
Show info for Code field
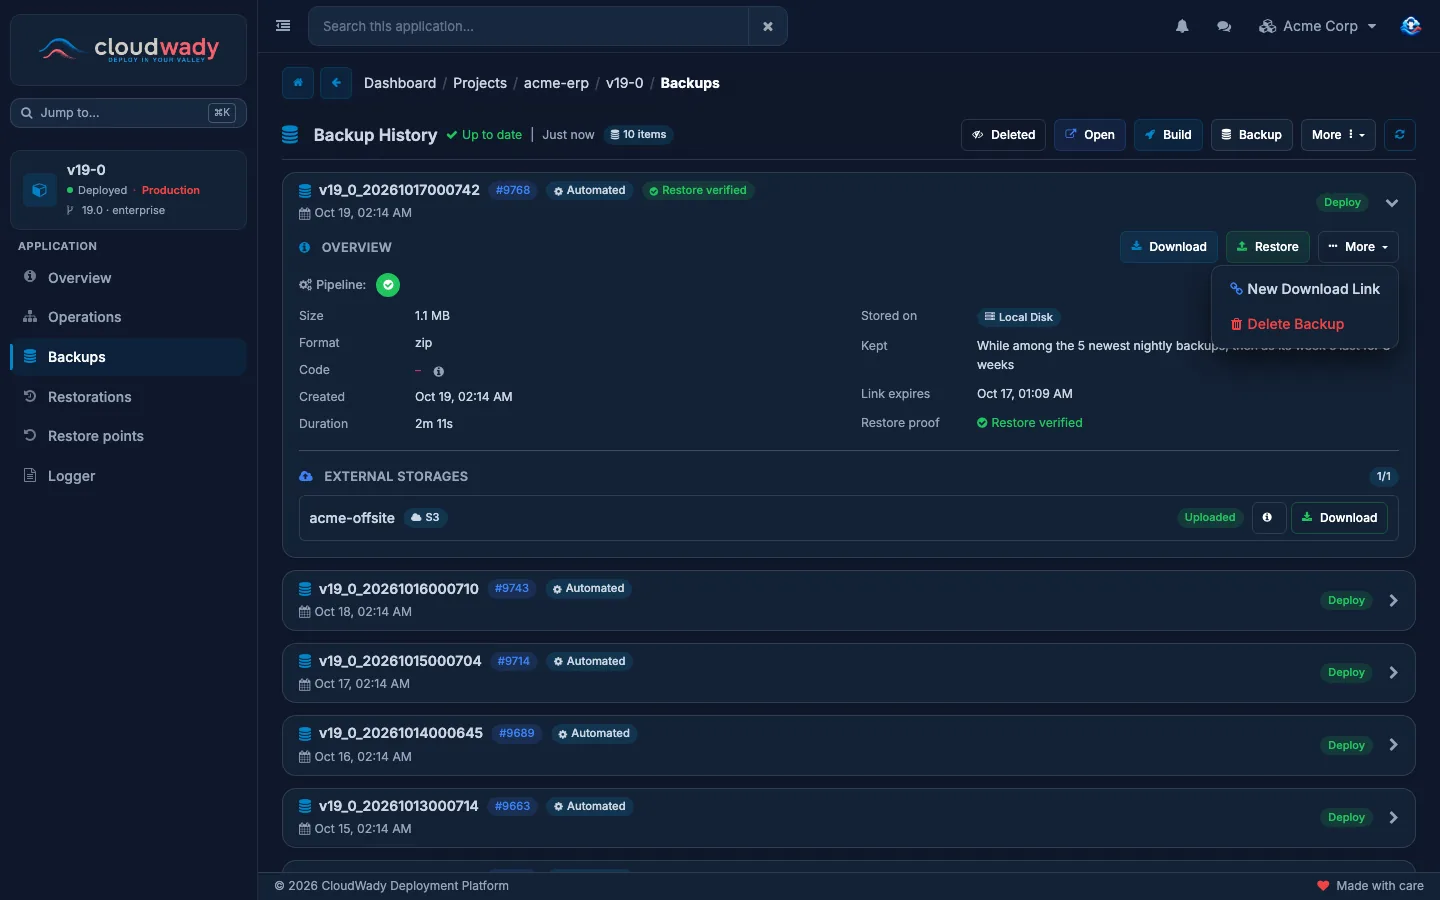(x=438, y=371)
